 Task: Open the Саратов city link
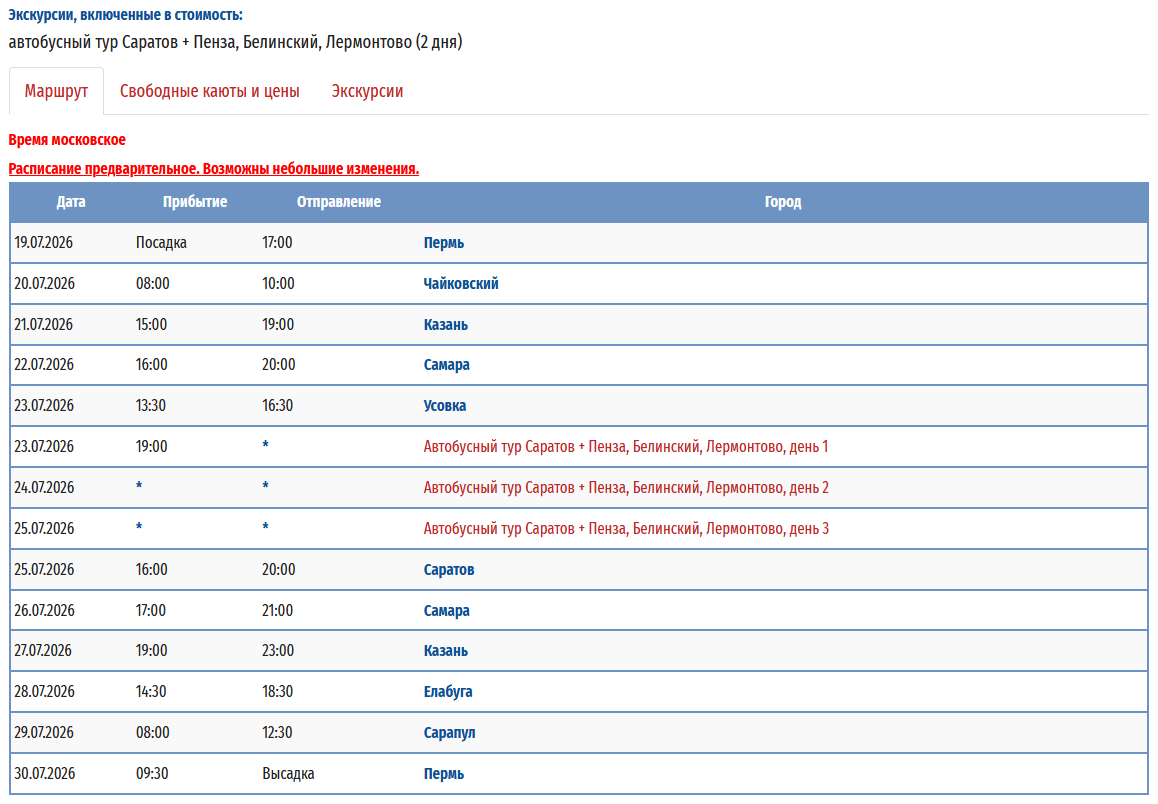448,570
